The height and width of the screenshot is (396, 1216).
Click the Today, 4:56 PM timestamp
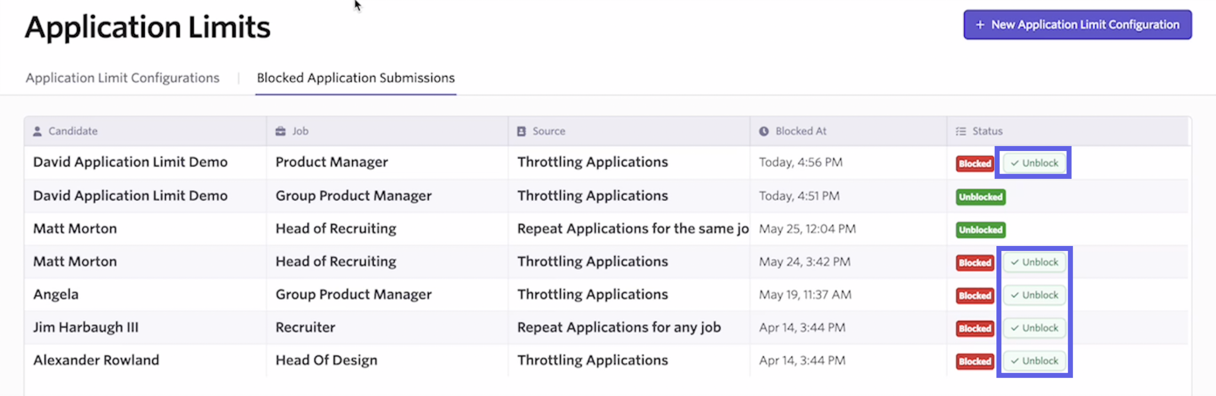tap(800, 163)
